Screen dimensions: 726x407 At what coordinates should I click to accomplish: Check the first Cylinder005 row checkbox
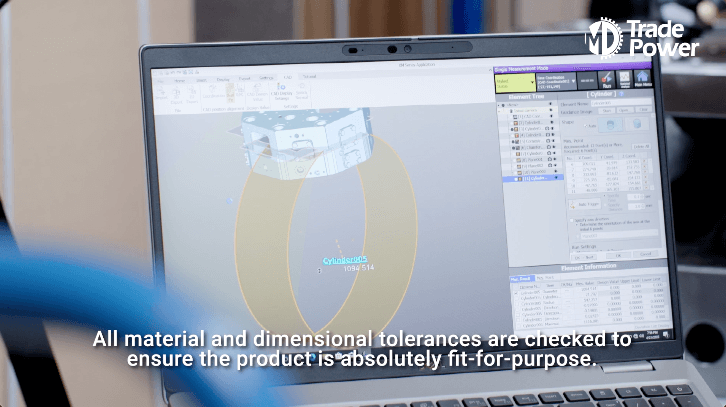pos(515,291)
